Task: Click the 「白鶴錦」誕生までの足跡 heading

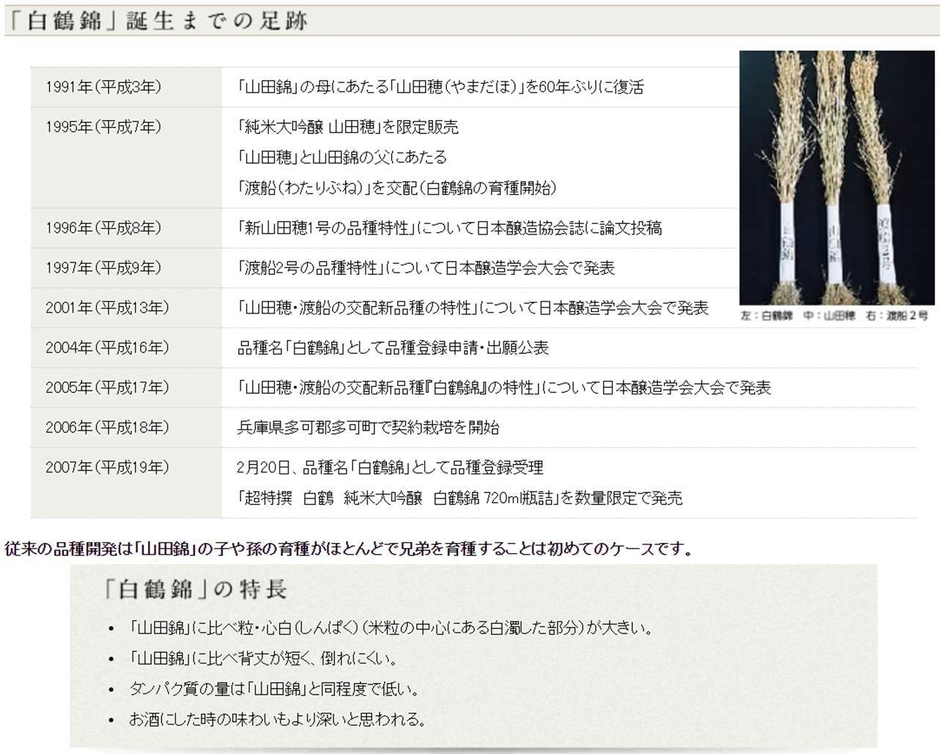Action: coord(157,20)
